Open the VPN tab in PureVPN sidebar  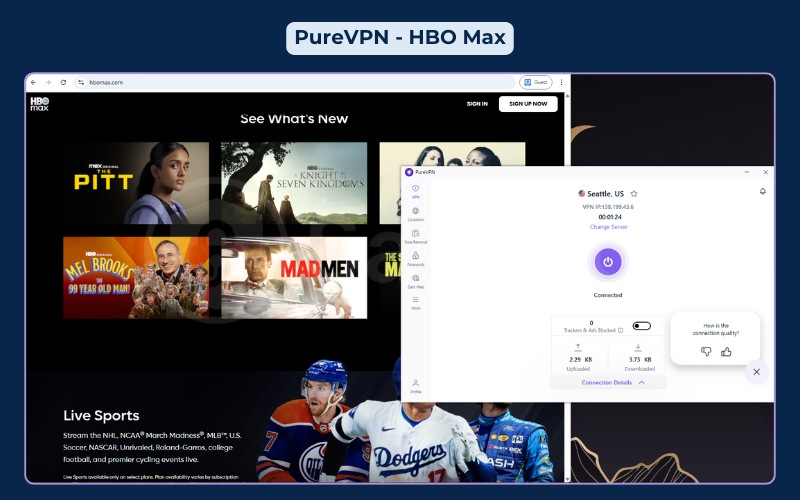(415, 192)
